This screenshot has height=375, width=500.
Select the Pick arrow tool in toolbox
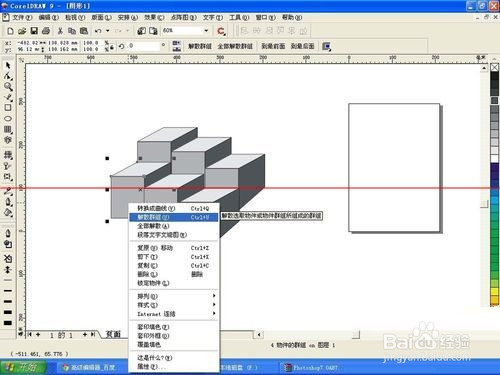click(8, 66)
